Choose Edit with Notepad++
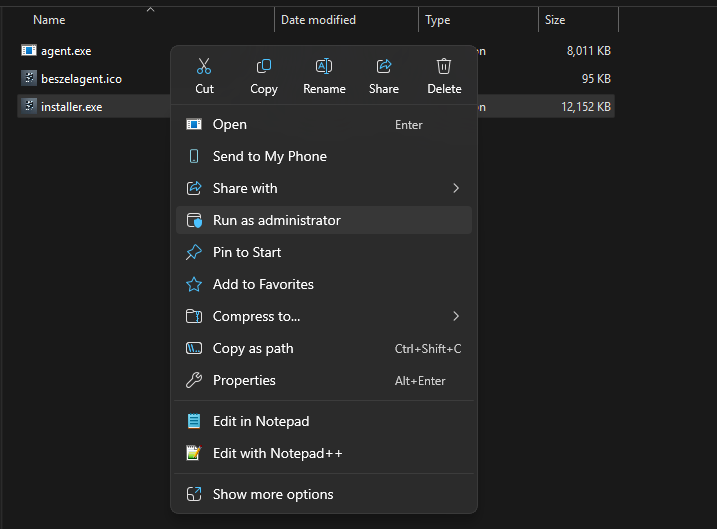 click(x=277, y=453)
